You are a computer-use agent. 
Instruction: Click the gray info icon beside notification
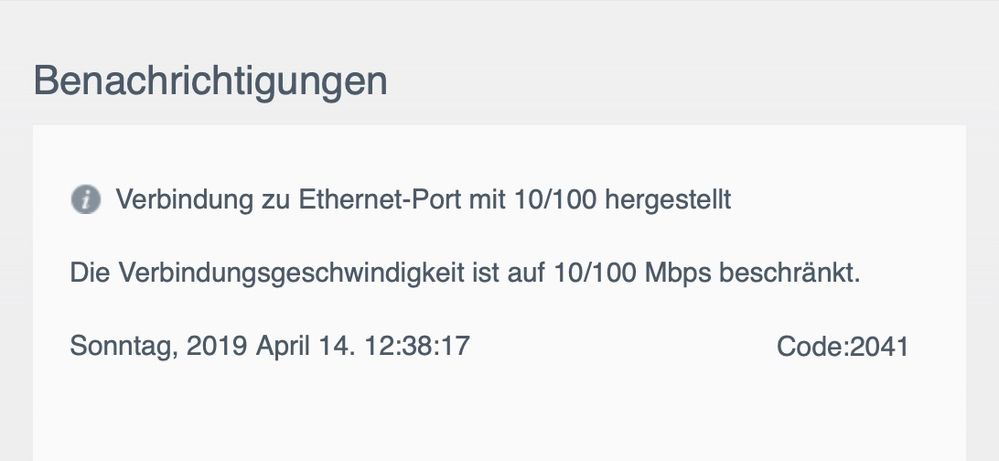tap(85, 200)
